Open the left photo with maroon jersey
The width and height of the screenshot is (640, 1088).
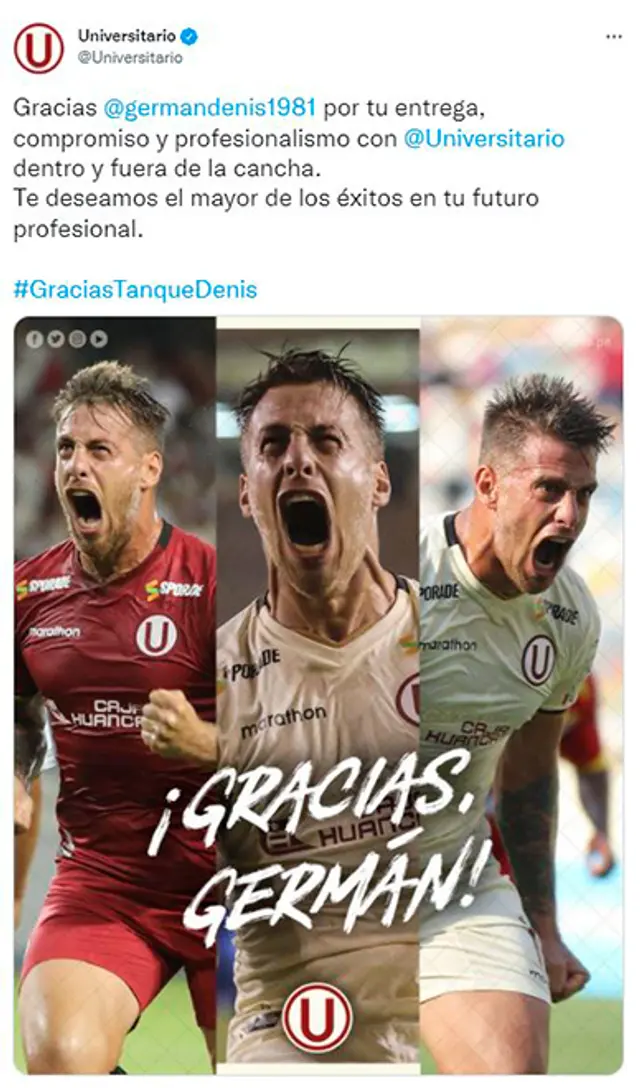(115, 695)
